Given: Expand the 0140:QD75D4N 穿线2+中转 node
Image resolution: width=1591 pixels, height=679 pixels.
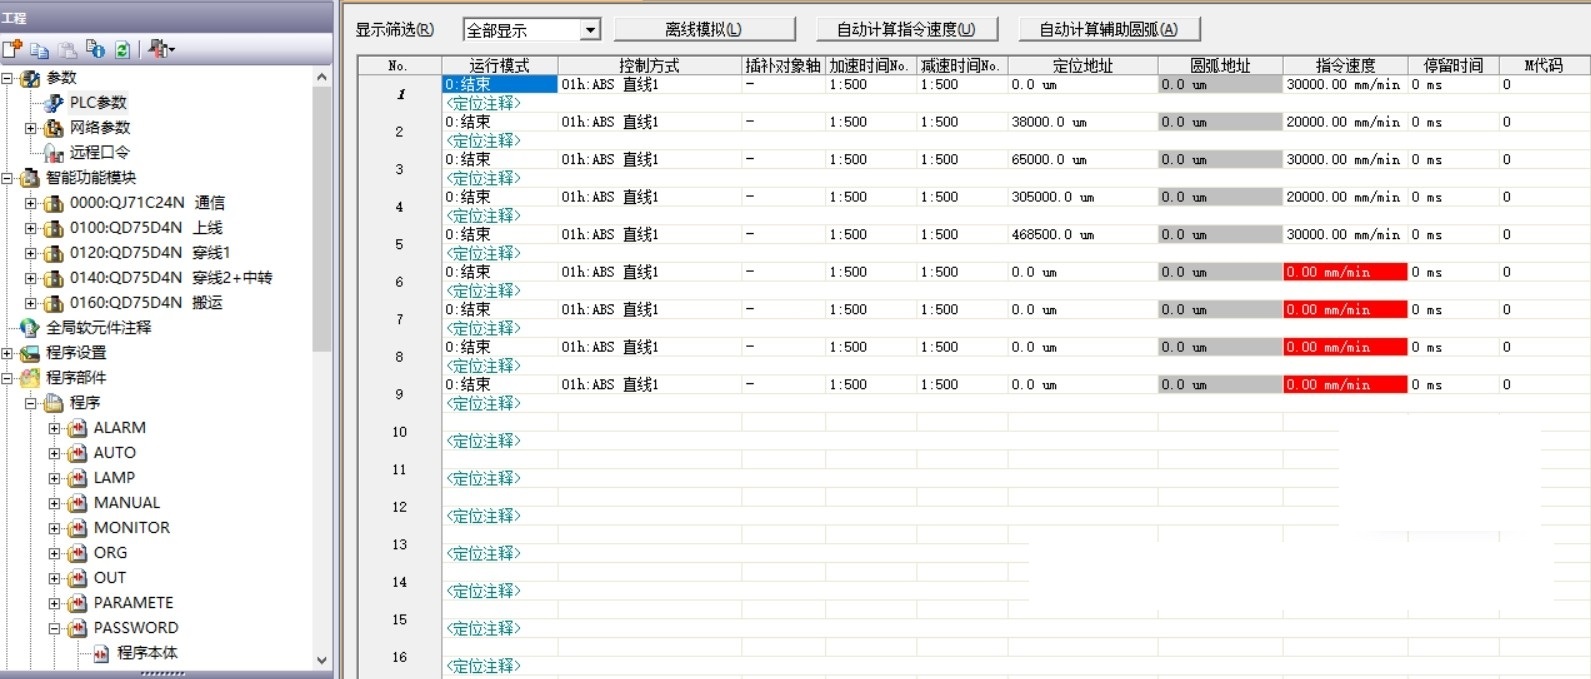Looking at the screenshot, I should tap(31, 278).
